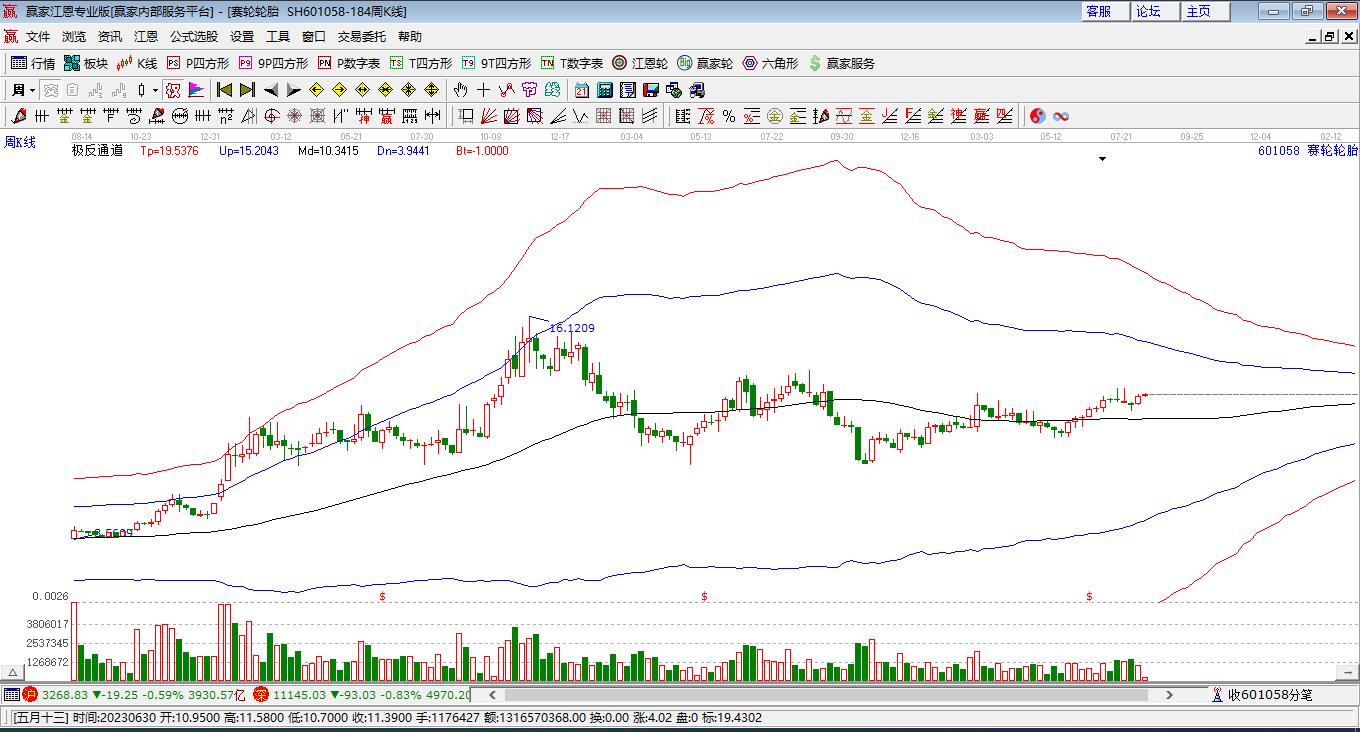Jump to first bar with skip-to-start icon
The image size is (1360, 732).
tap(225, 90)
